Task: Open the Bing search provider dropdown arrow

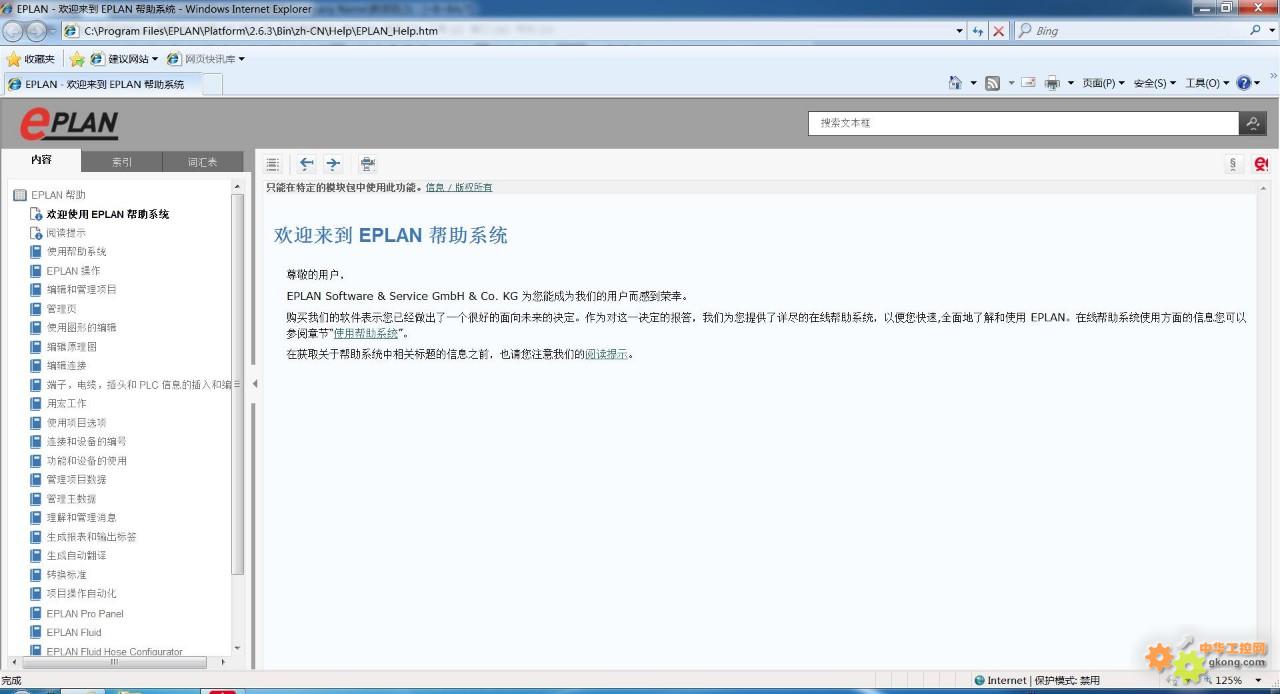Action: coord(1270,31)
